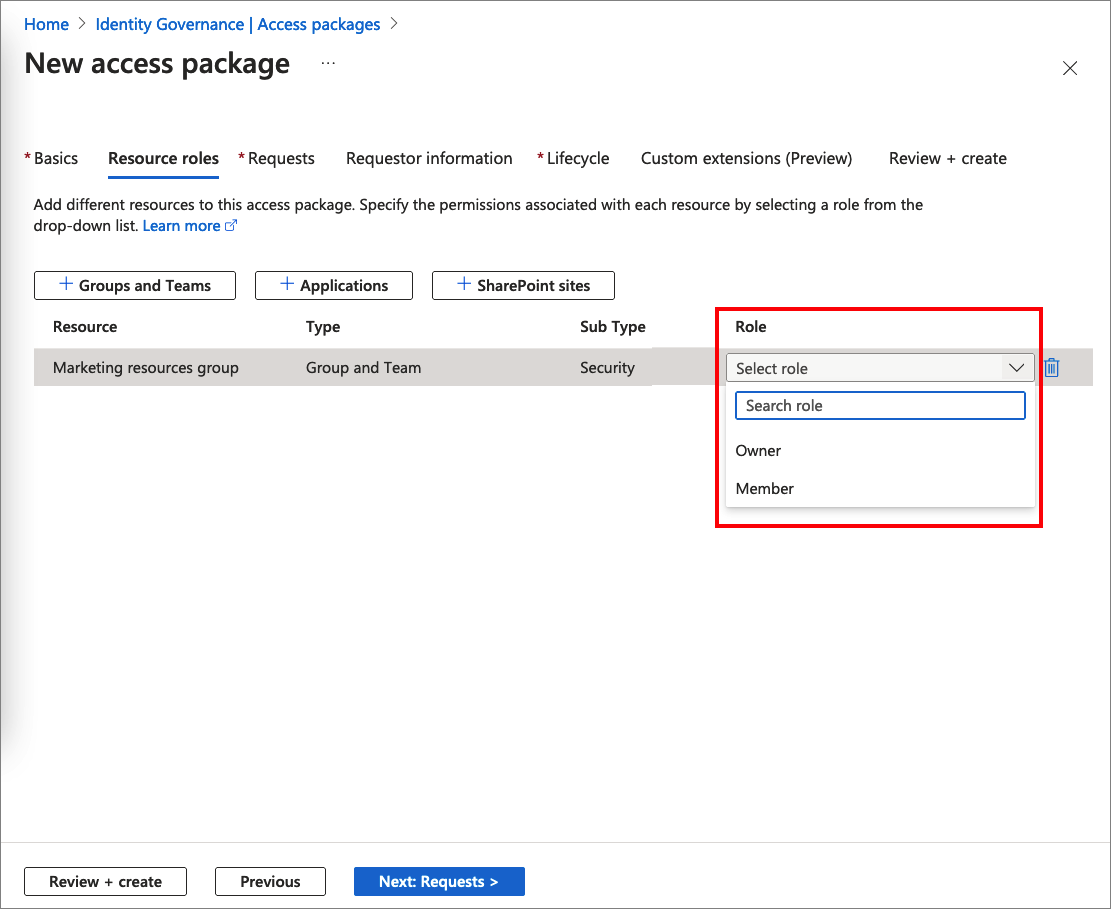The height and width of the screenshot is (909, 1111).
Task: Select Custom extensions (Preview) tab
Action: [x=746, y=158]
